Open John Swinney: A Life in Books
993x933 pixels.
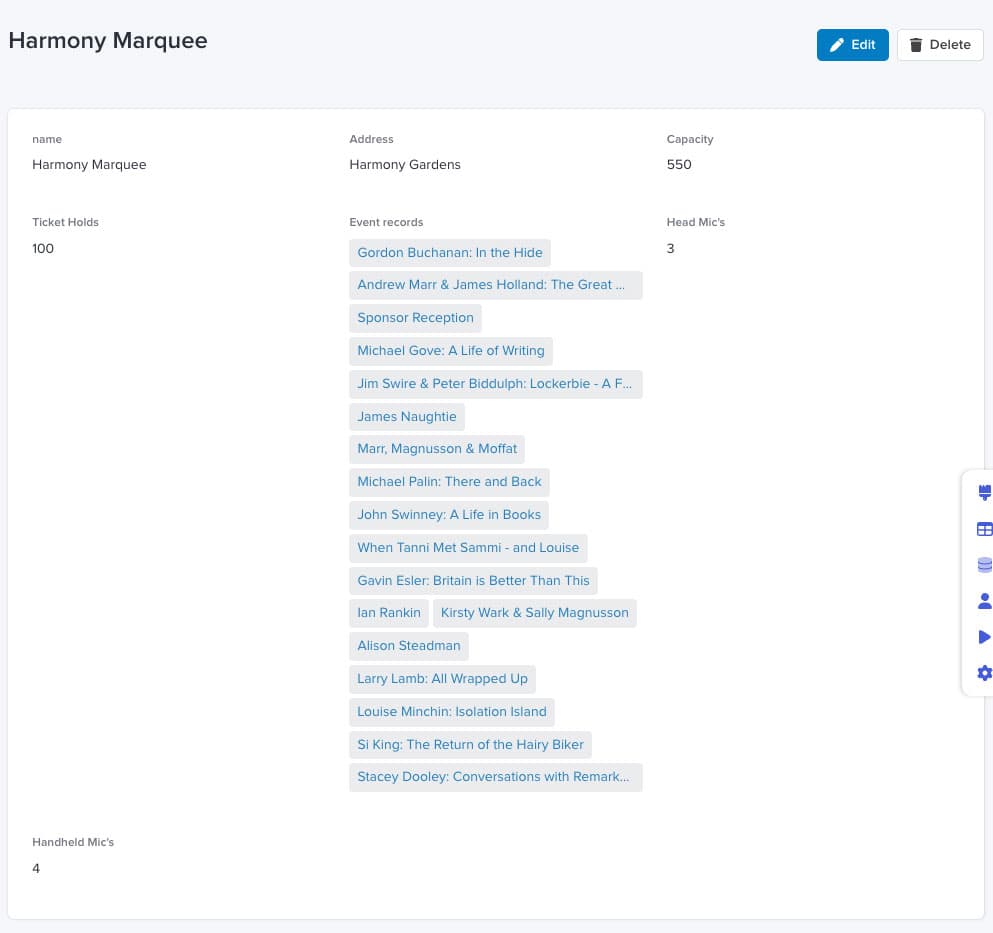pyautogui.click(x=449, y=515)
